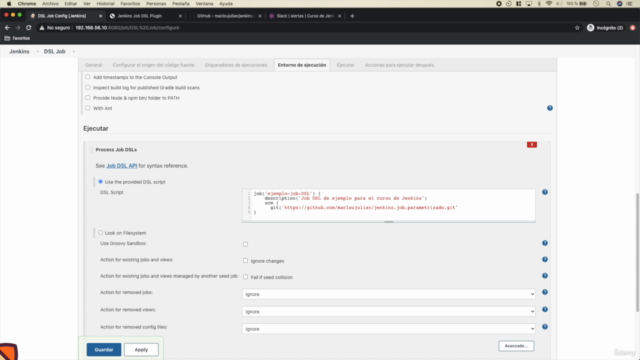Click the Apply button
Screen dimensions: 640x360
tap(141, 350)
